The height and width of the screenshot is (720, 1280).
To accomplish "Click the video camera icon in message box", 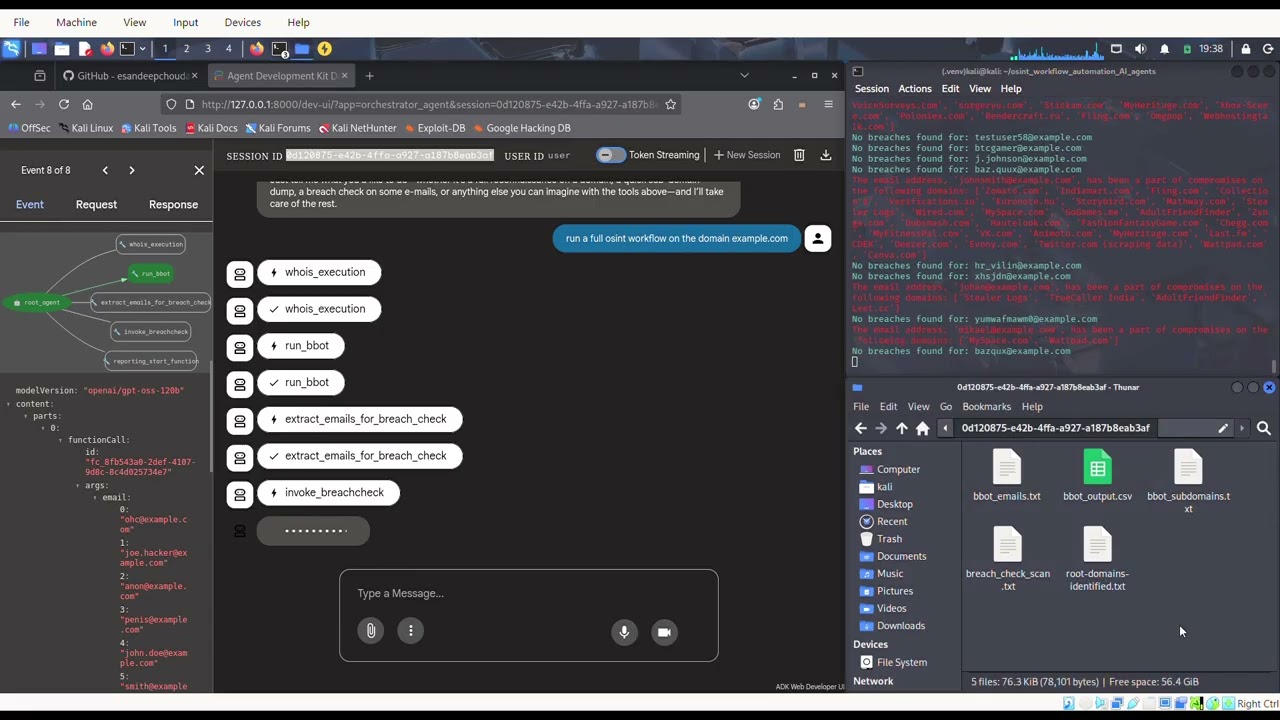I will tap(664, 632).
